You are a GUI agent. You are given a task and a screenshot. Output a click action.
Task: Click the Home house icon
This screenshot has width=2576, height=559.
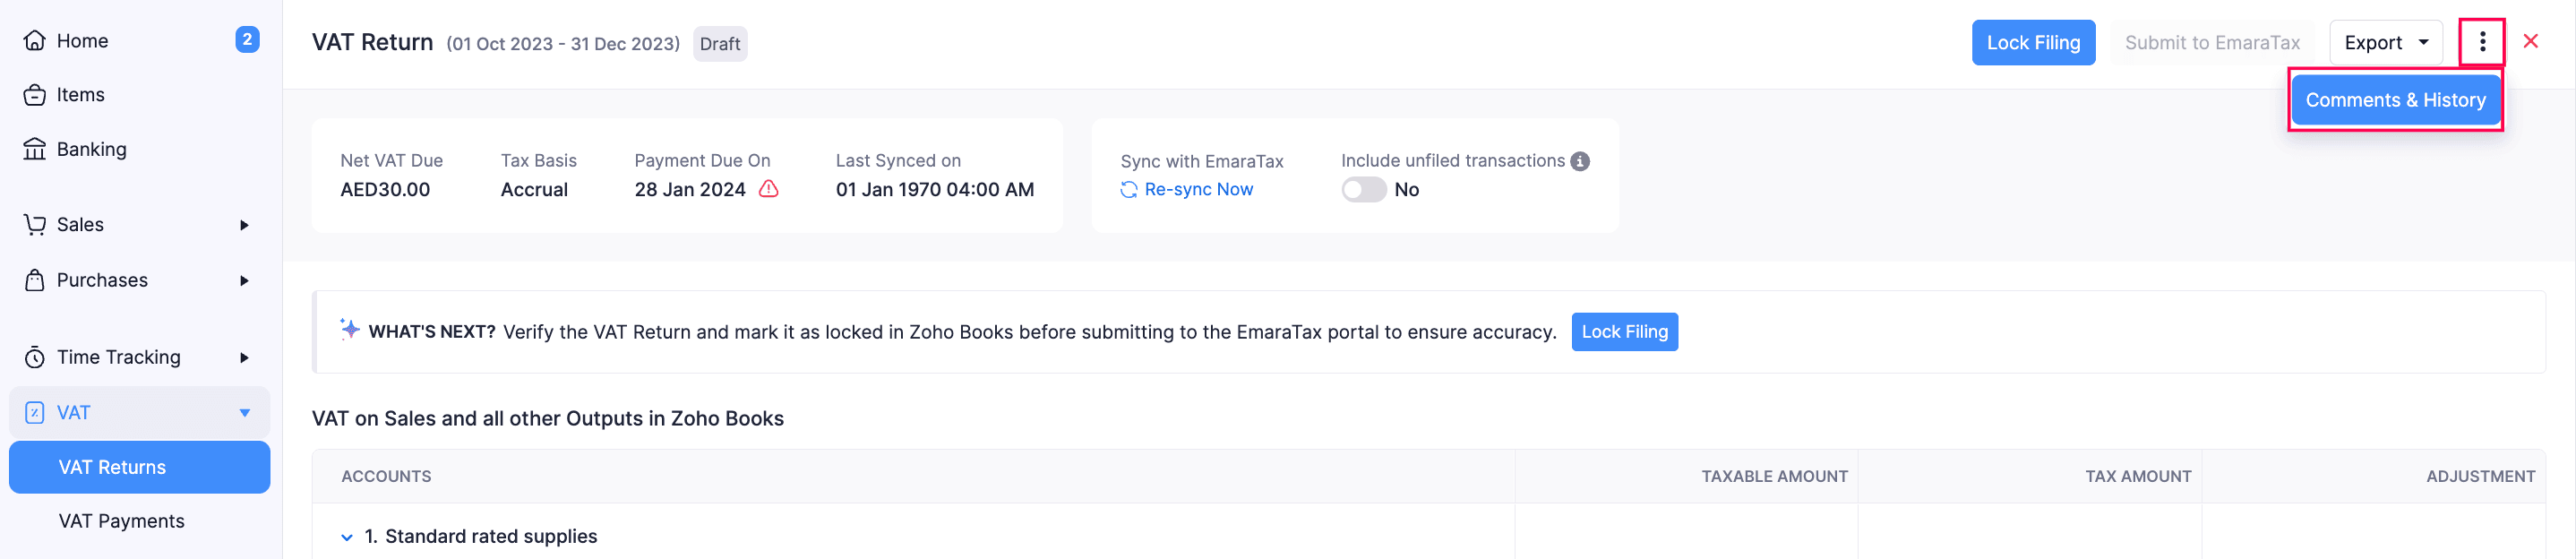(x=35, y=41)
